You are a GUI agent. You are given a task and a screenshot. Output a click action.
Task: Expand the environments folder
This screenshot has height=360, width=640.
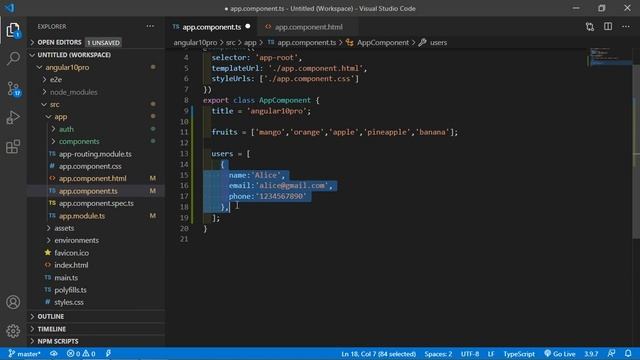pyautogui.click(x=96, y=240)
